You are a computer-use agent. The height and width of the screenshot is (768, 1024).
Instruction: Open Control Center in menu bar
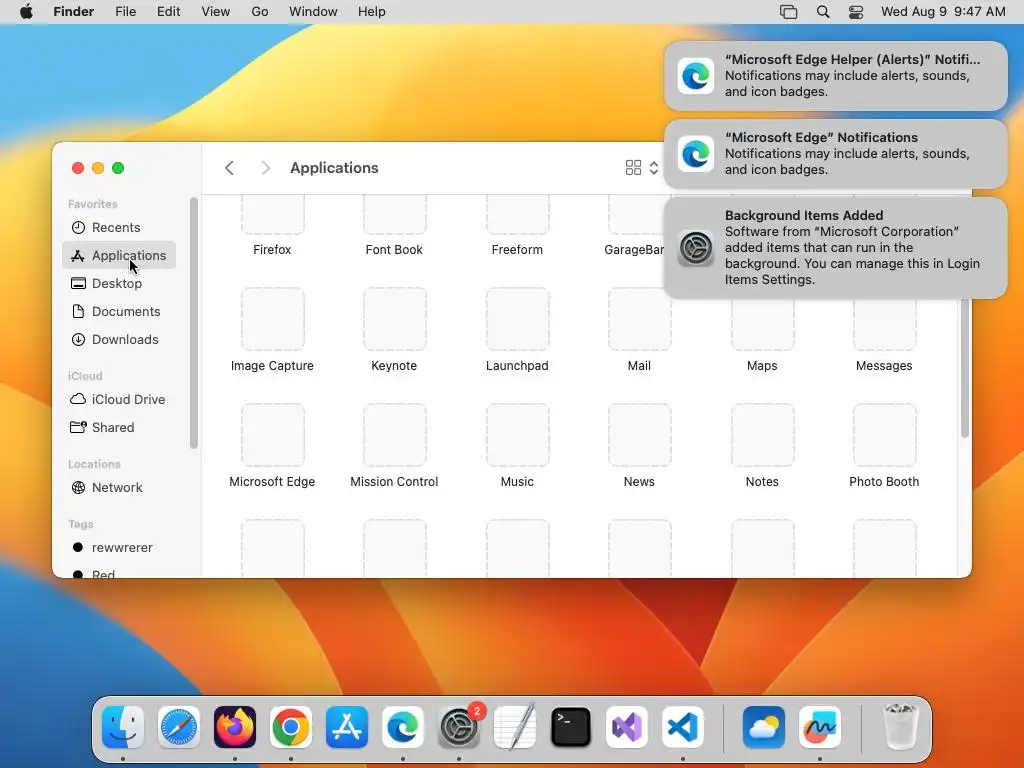coord(856,12)
